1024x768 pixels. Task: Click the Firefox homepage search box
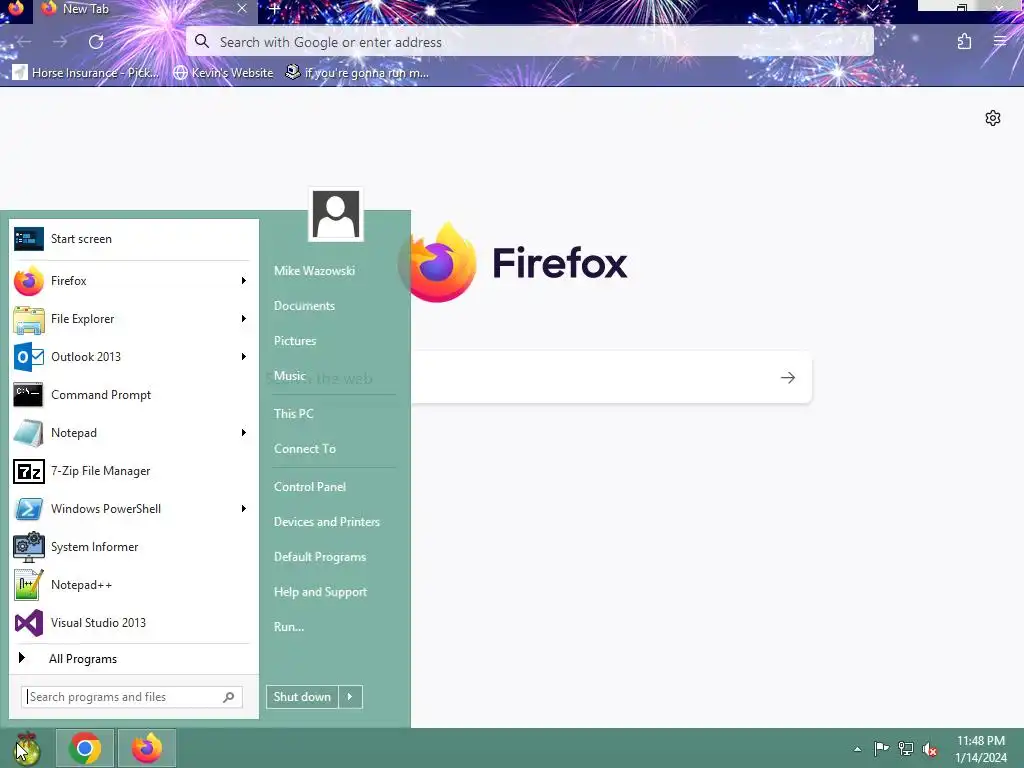point(611,377)
